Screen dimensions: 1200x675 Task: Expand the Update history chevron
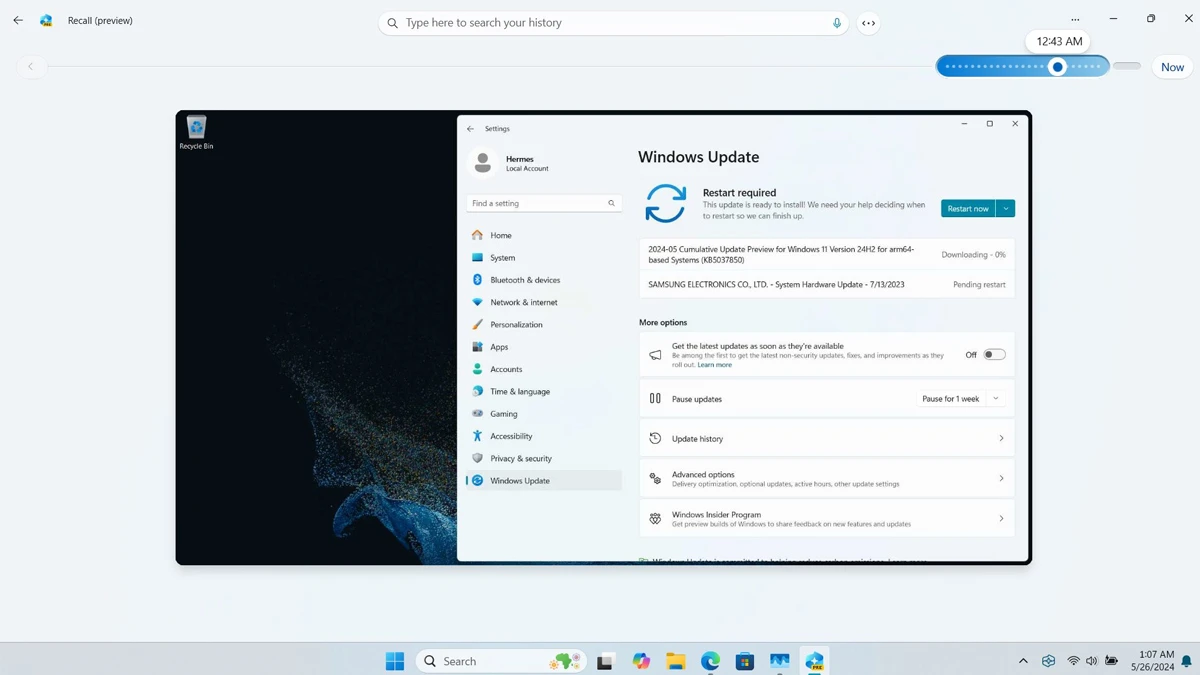pyautogui.click(x=1001, y=438)
